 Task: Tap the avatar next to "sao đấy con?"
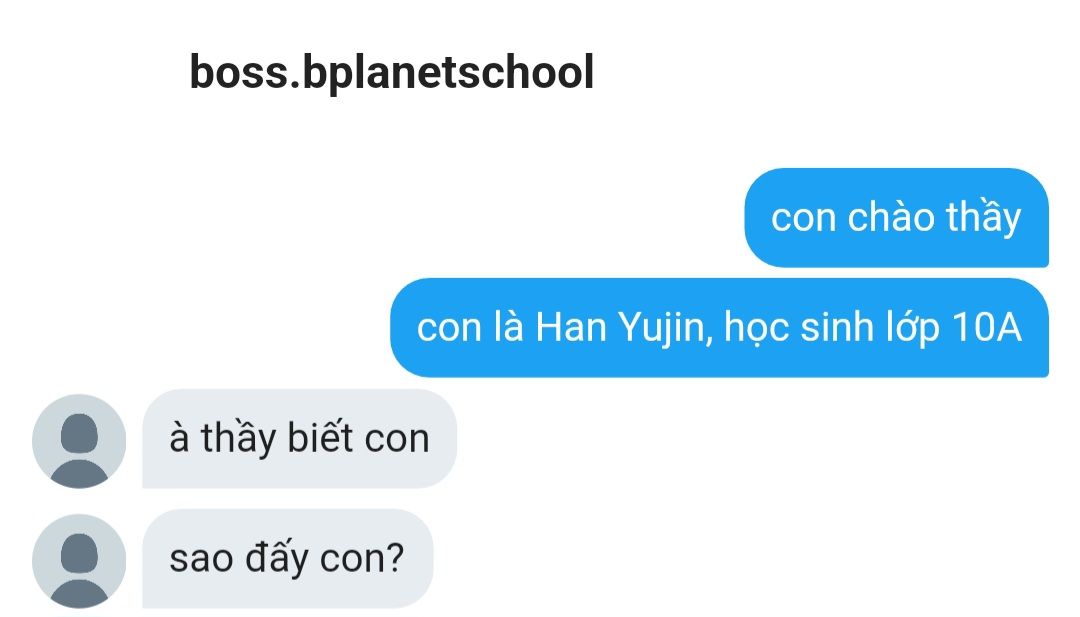pos(79,561)
